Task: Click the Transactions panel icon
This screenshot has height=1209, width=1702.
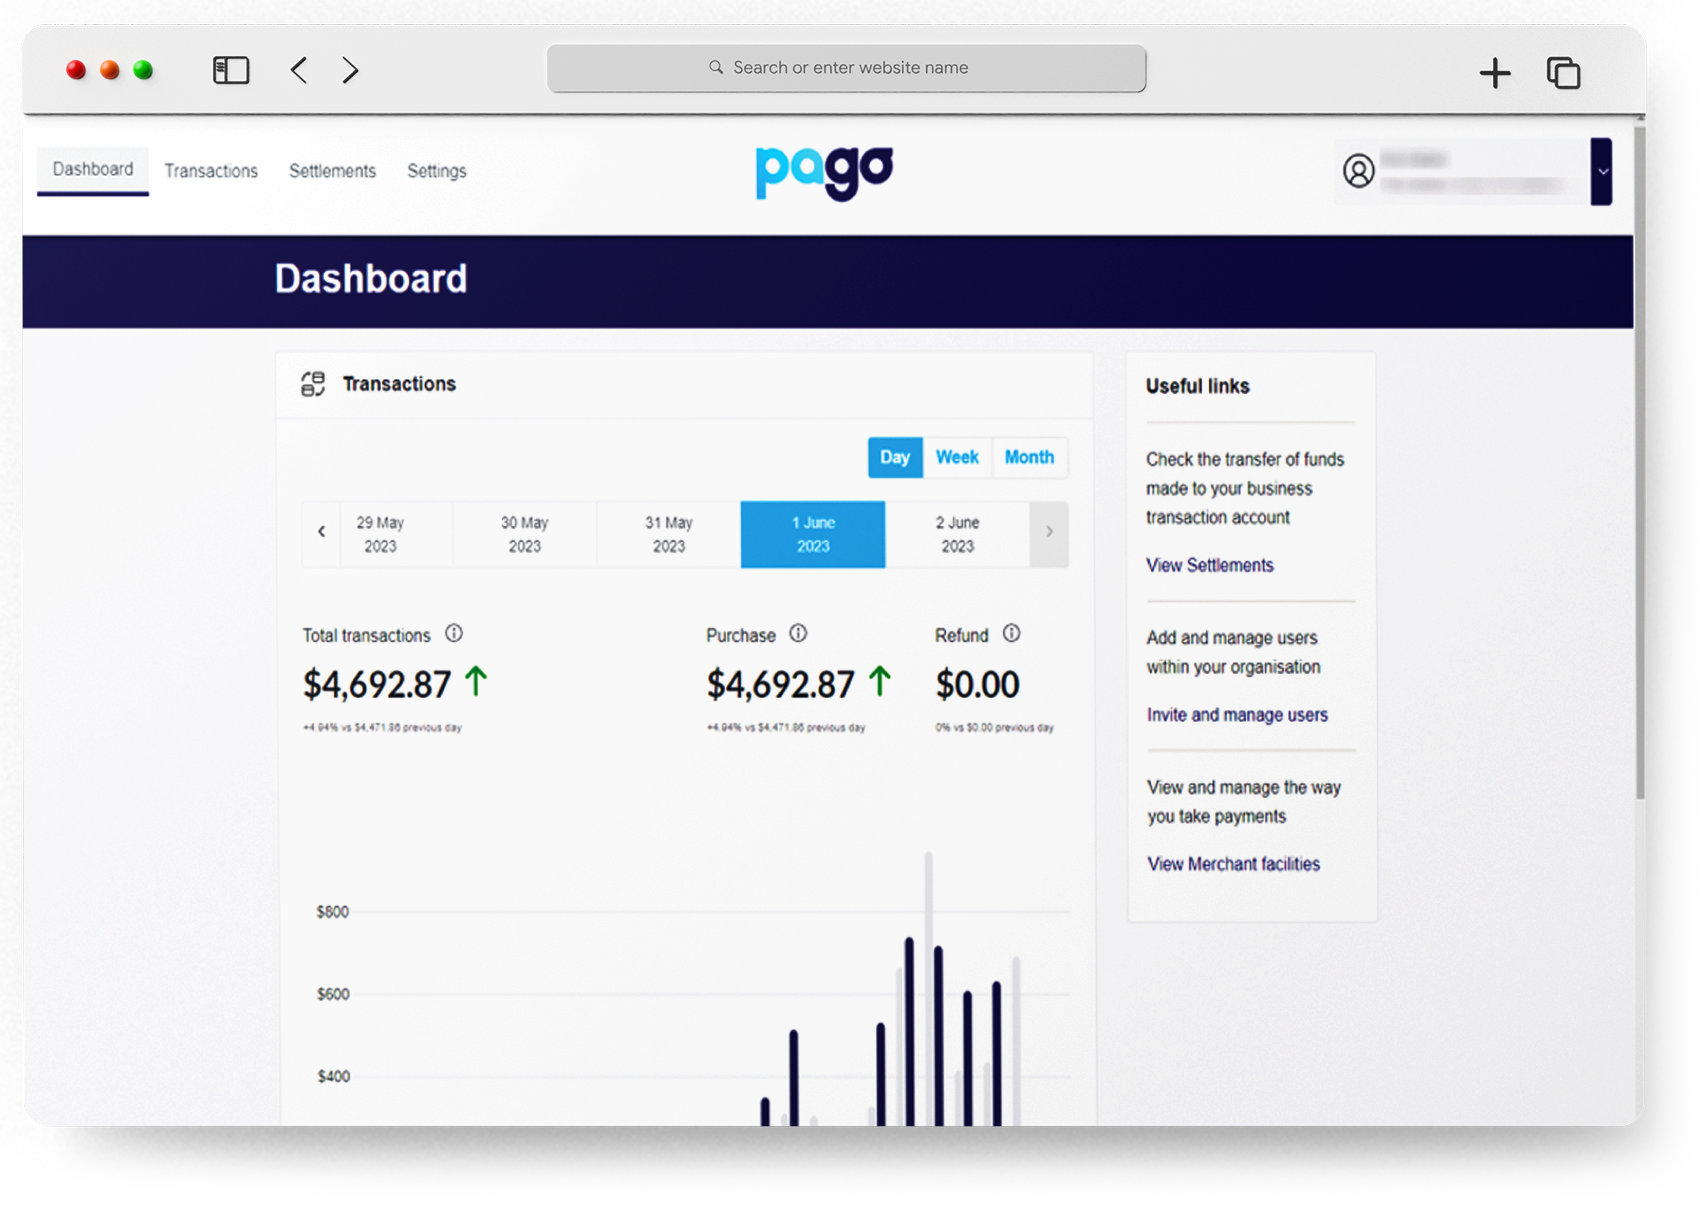Action: [311, 383]
